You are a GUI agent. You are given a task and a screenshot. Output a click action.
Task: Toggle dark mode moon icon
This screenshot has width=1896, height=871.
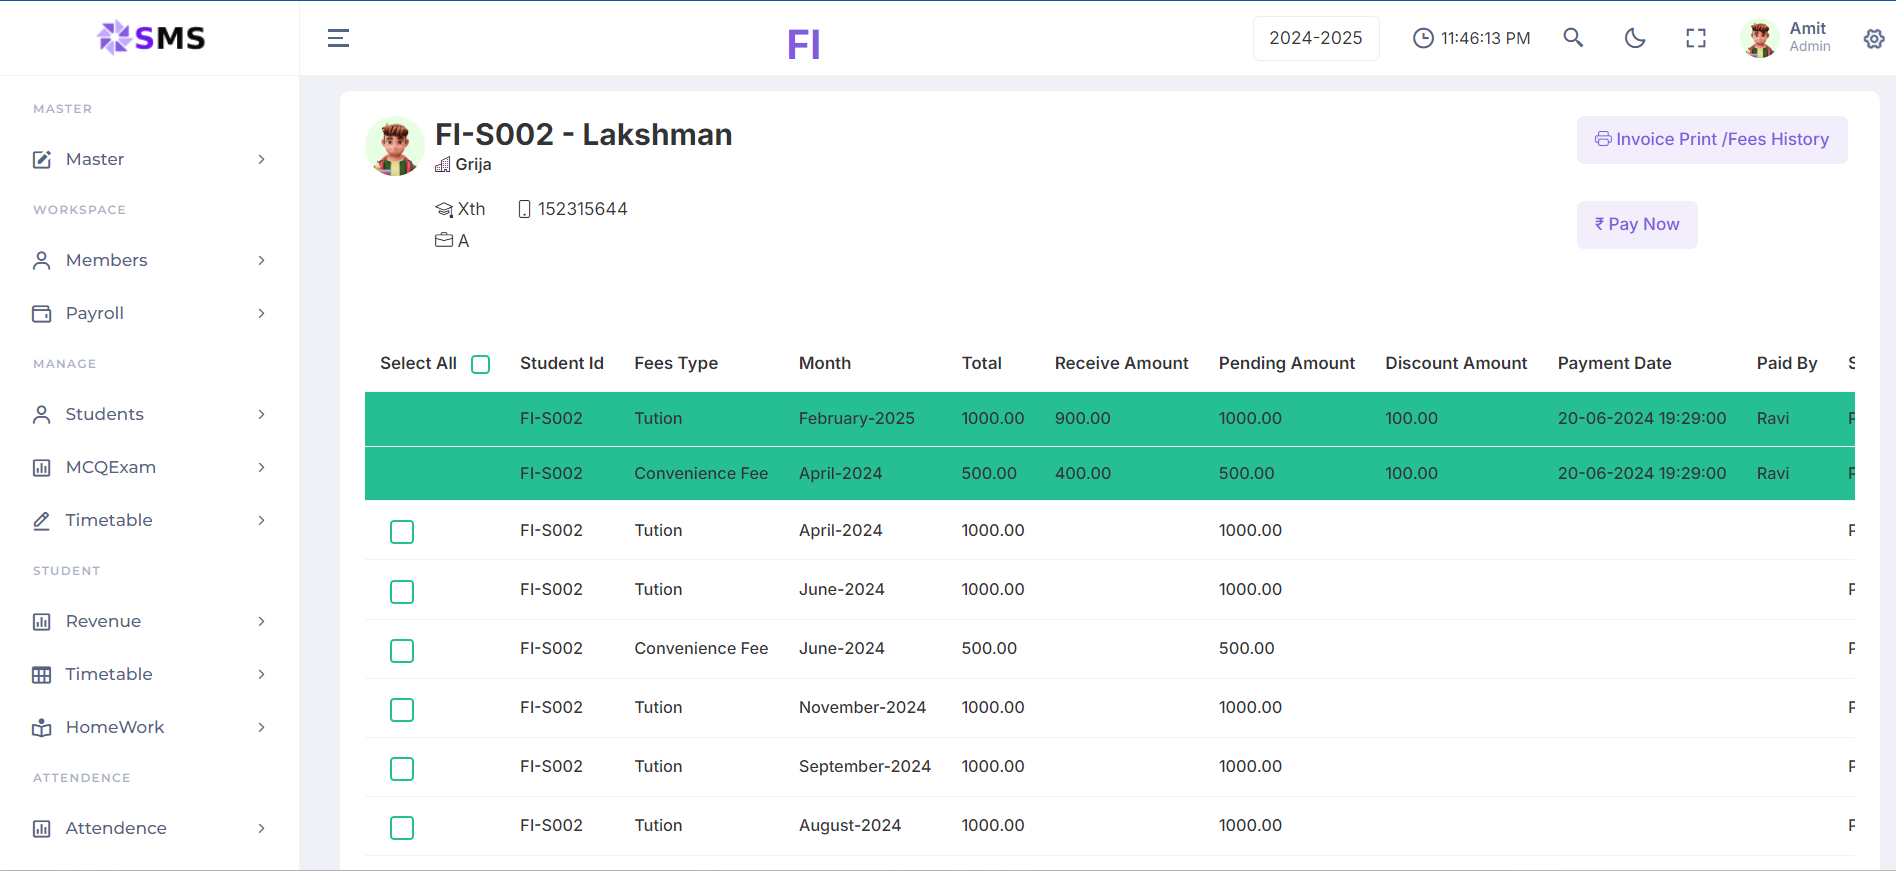(x=1635, y=38)
